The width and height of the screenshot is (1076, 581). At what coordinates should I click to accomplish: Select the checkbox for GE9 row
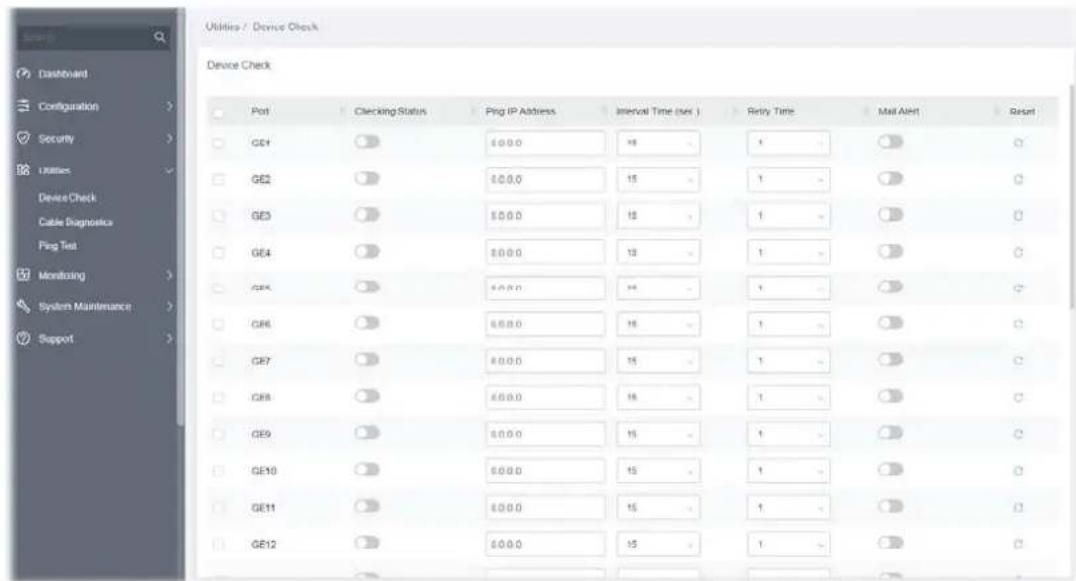[x=218, y=434]
